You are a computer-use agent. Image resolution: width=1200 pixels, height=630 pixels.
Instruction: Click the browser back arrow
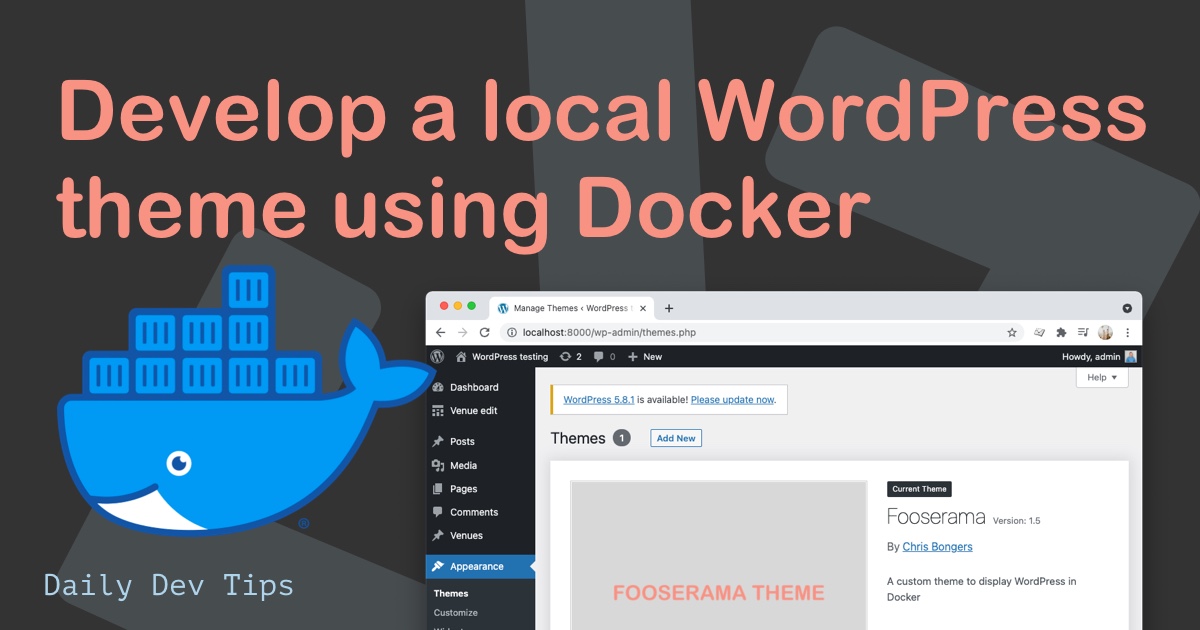(440, 332)
